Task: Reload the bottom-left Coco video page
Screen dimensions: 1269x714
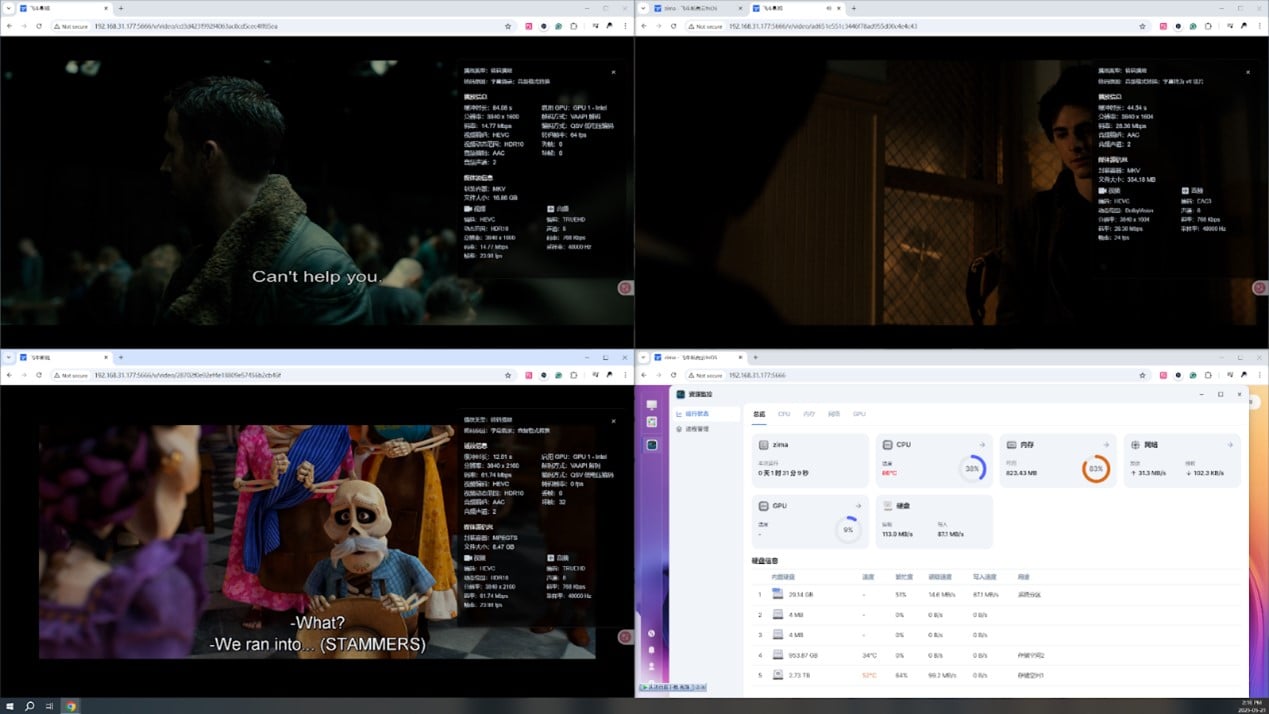Action: 38,375
